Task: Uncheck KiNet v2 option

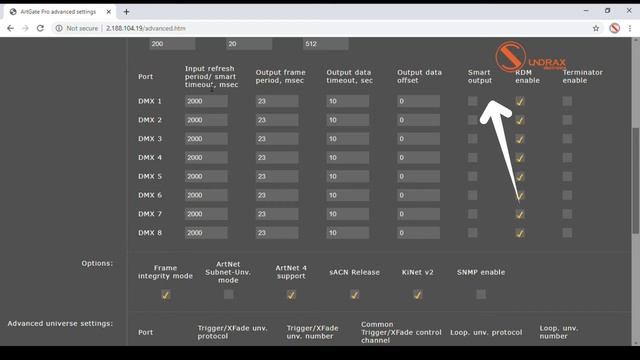Action: 417,294
